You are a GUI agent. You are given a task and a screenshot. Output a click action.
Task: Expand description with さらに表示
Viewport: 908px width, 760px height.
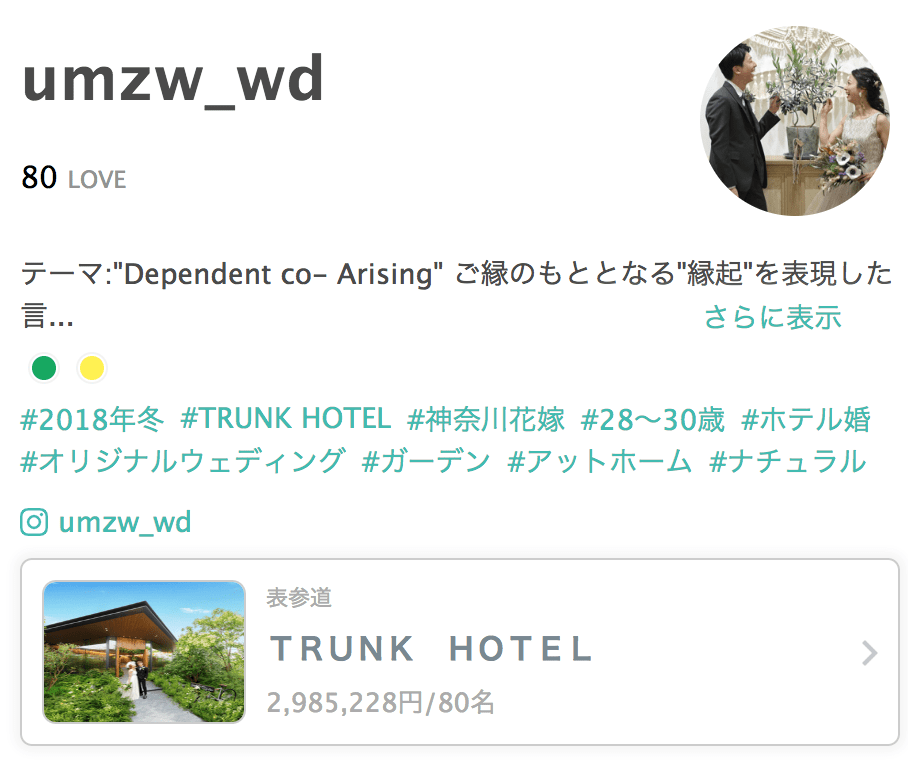pos(772,317)
